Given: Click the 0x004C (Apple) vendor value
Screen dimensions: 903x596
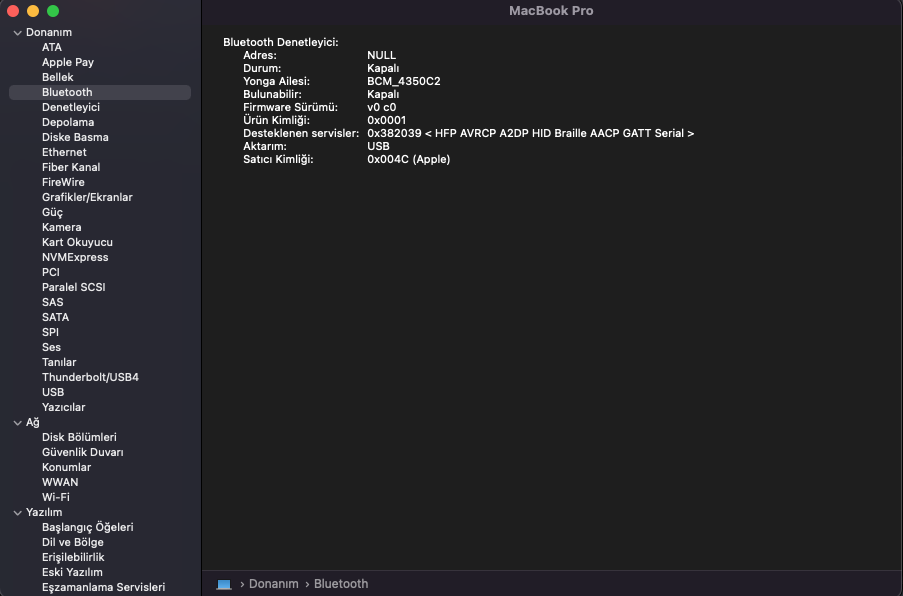Looking at the screenshot, I should 408,159.
